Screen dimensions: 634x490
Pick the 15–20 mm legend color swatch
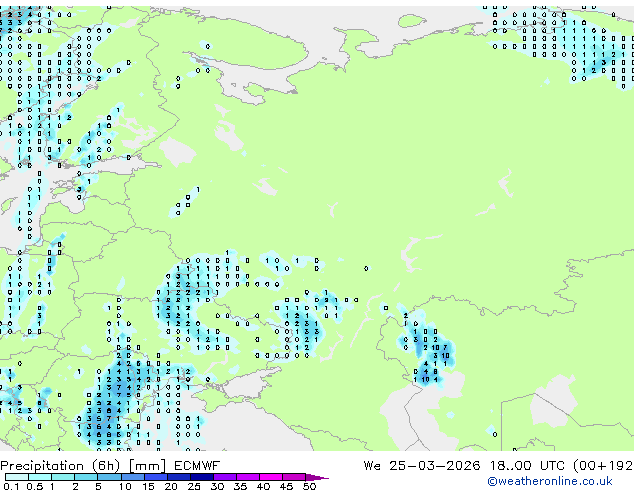(156, 477)
